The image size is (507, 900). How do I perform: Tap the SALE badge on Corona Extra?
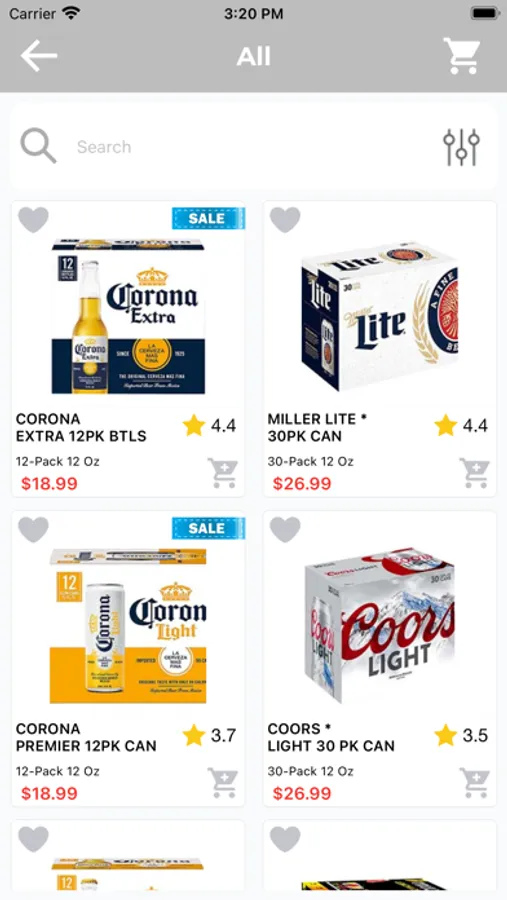tap(208, 218)
